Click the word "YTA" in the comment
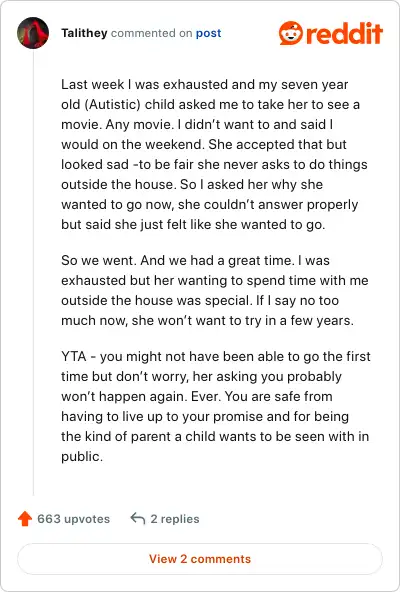 coord(74,356)
